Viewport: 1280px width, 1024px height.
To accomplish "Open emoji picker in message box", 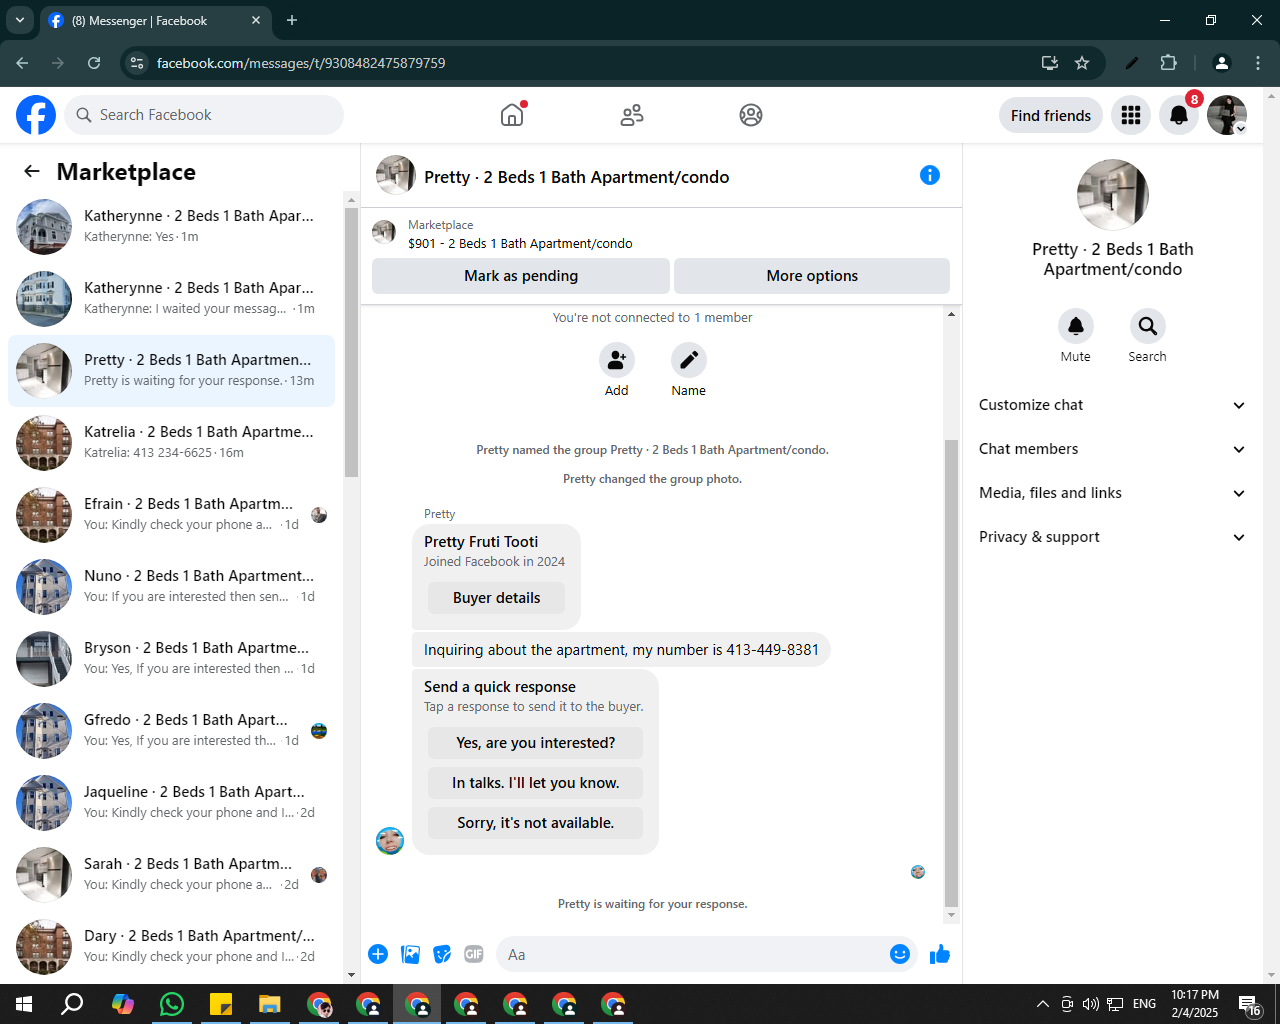I will (900, 954).
